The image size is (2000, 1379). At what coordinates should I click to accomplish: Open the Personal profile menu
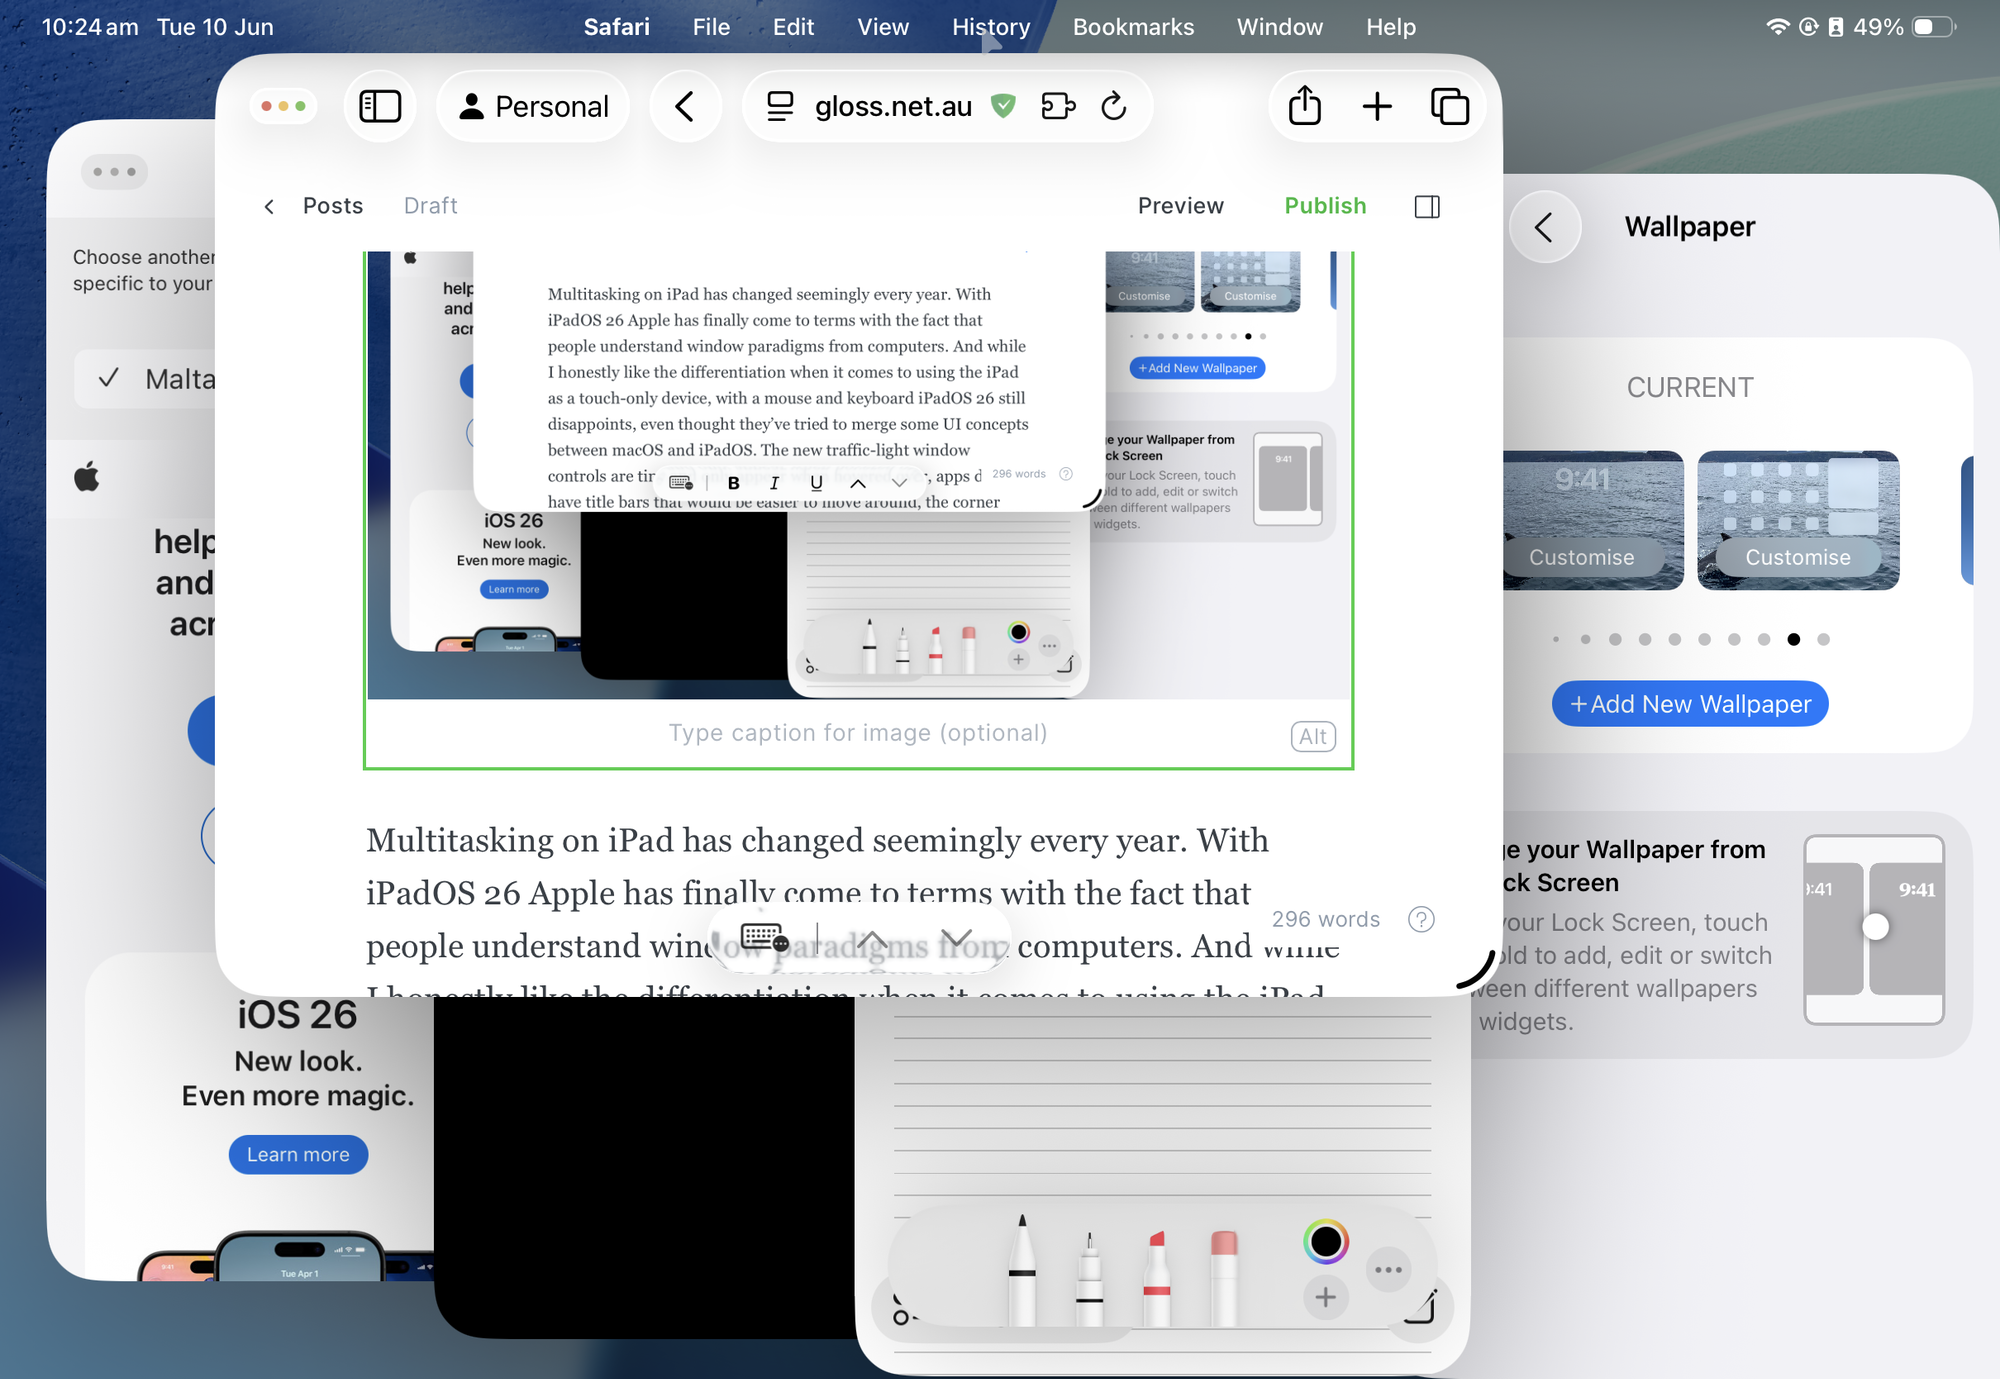pyautogui.click(x=534, y=106)
